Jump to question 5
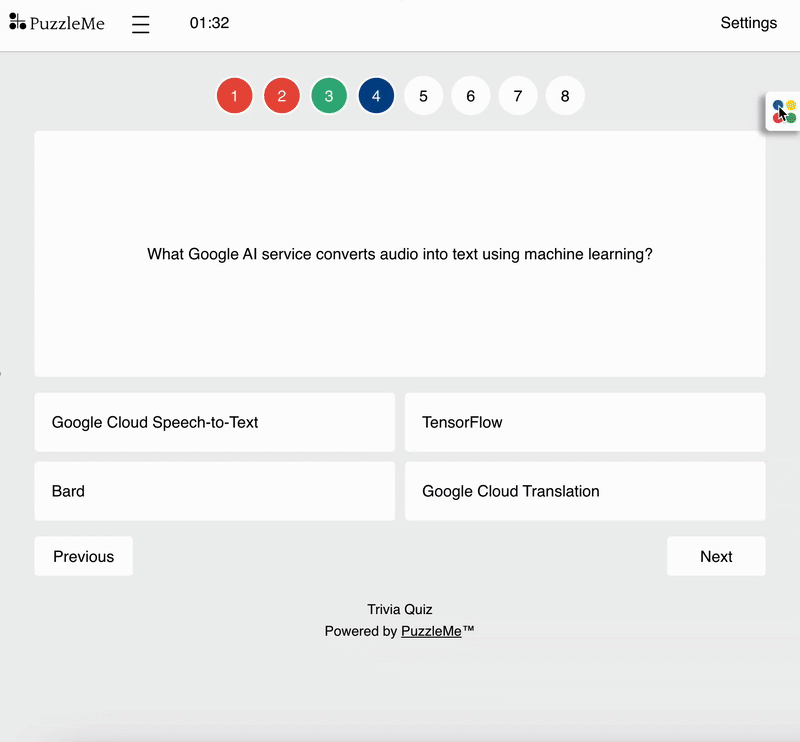The image size is (800, 742). pyautogui.click(x=423, y=96)
